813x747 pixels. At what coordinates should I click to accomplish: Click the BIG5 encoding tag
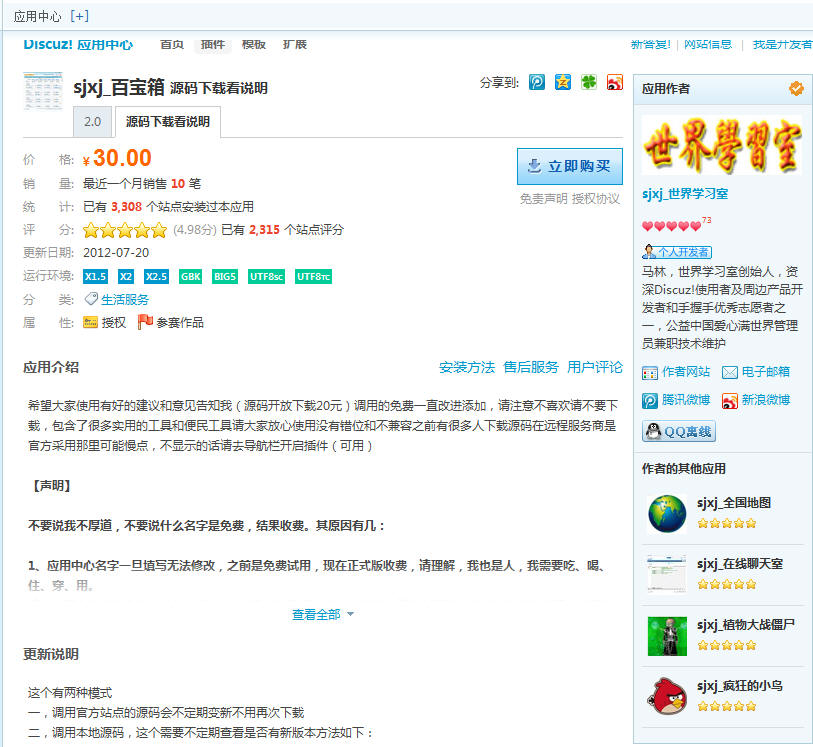click(x=225, y=276)
